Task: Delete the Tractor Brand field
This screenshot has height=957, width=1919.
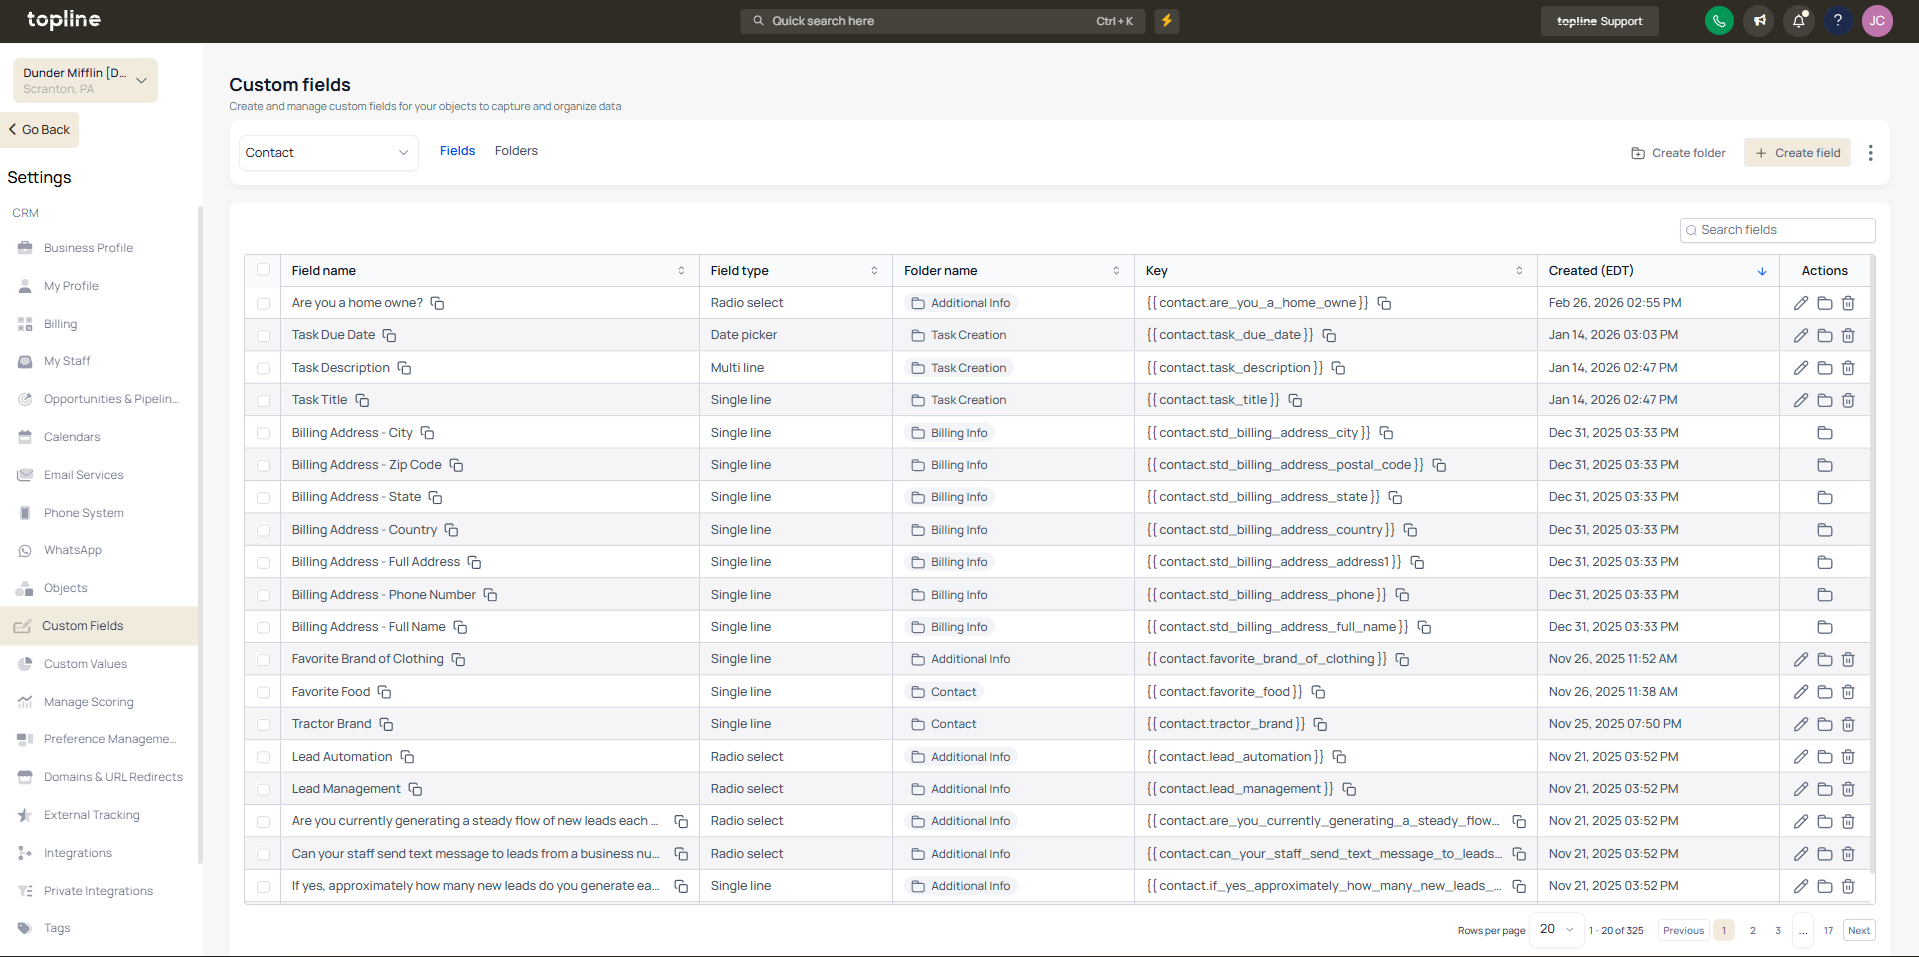Action: (x=1848, y=724)
